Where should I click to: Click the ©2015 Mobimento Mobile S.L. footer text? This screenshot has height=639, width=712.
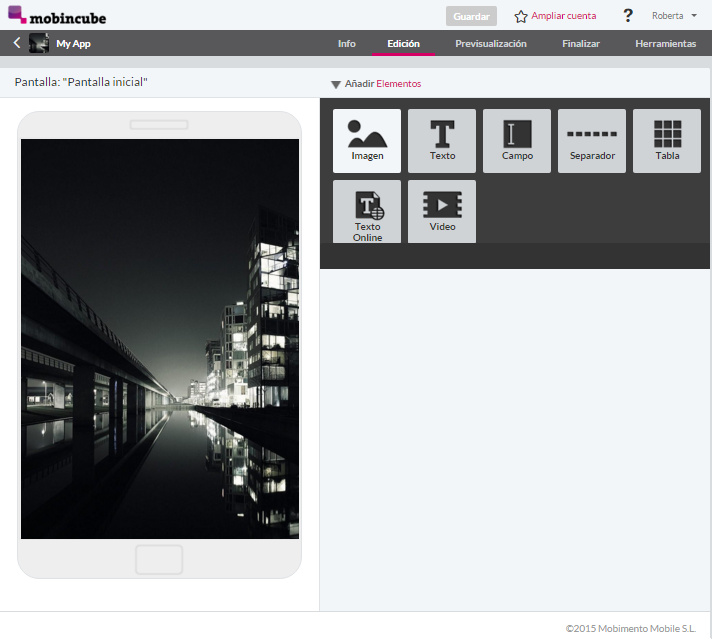pos(631,628)
